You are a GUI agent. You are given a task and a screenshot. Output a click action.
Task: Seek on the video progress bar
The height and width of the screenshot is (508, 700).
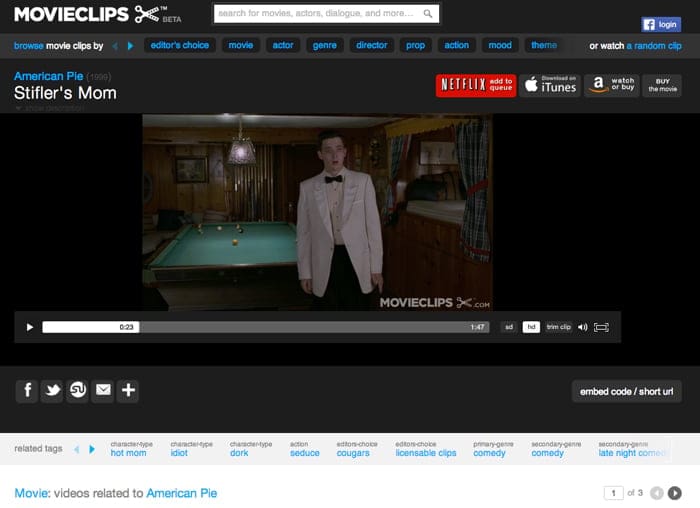(x=266, y=327)
